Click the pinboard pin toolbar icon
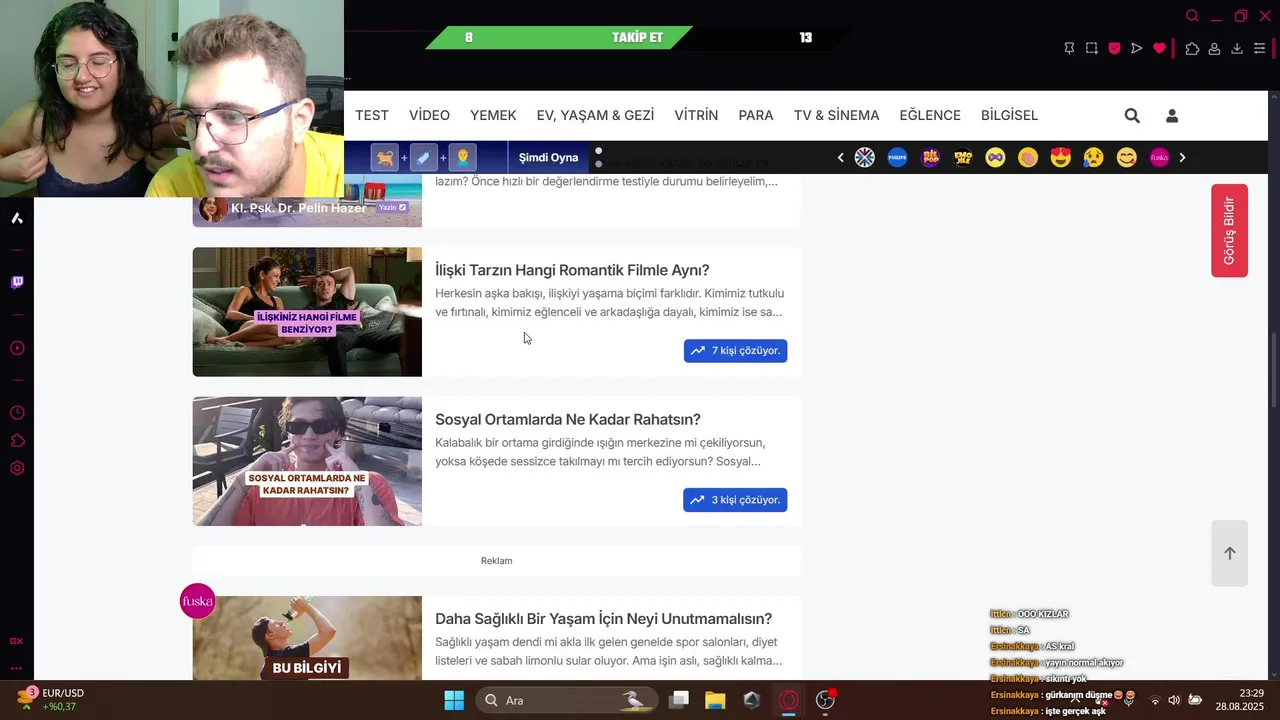Viewport: 1280px width, 720px height. point(1069,48)
